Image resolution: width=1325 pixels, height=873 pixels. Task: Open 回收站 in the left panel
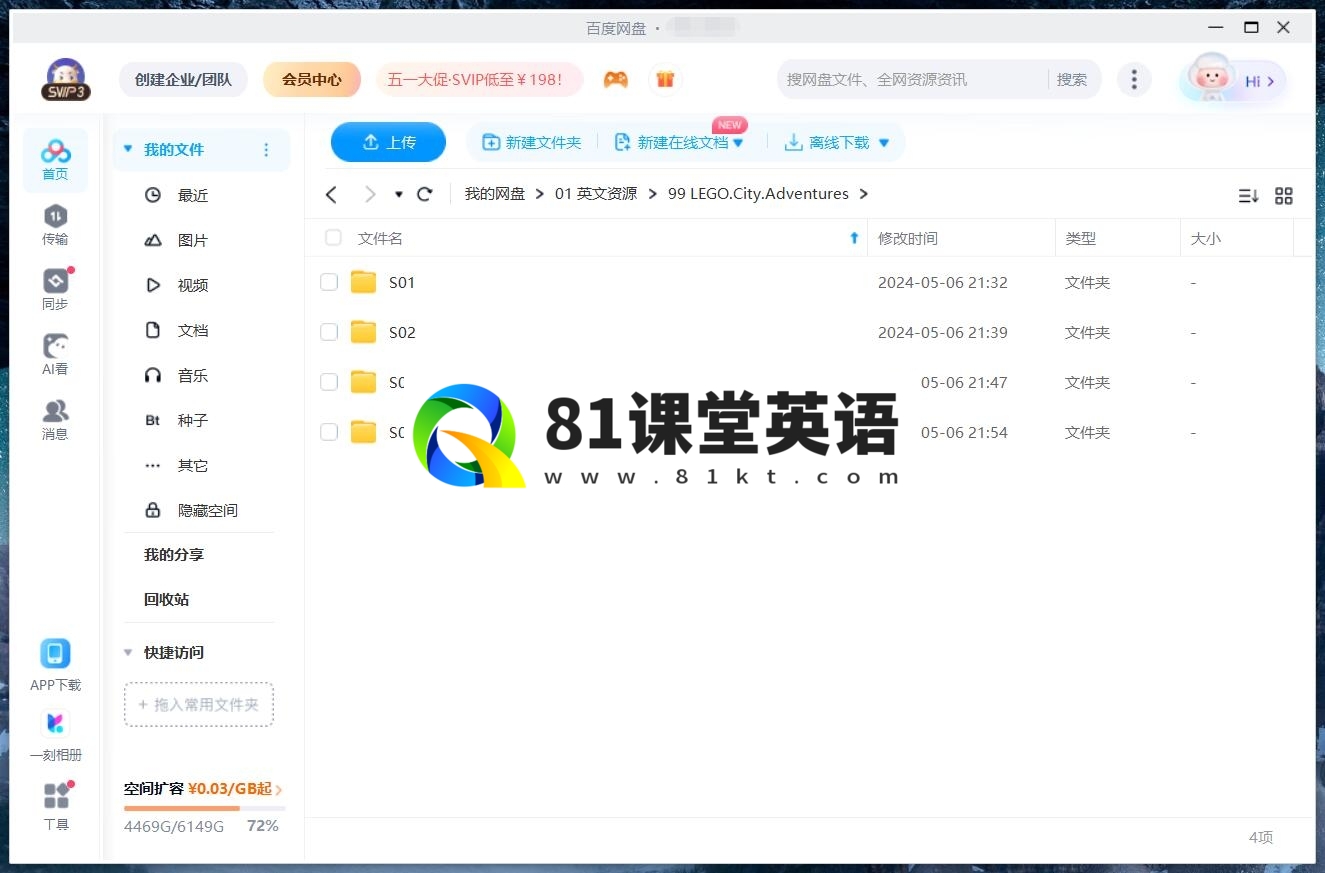(x=166, y=600)
